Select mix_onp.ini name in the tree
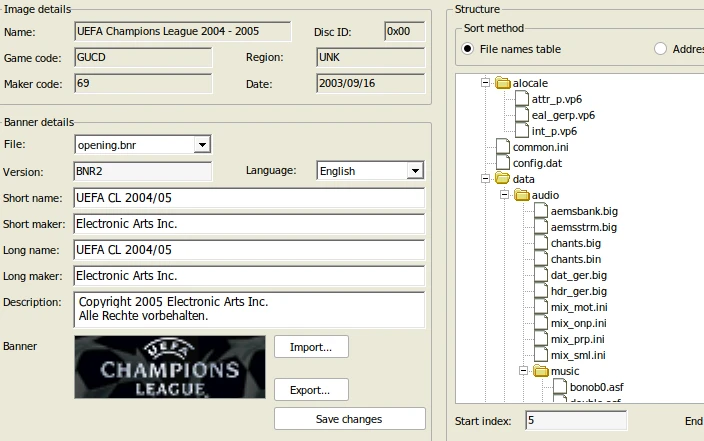Screen dimensions: 704x441 point(579,323)
